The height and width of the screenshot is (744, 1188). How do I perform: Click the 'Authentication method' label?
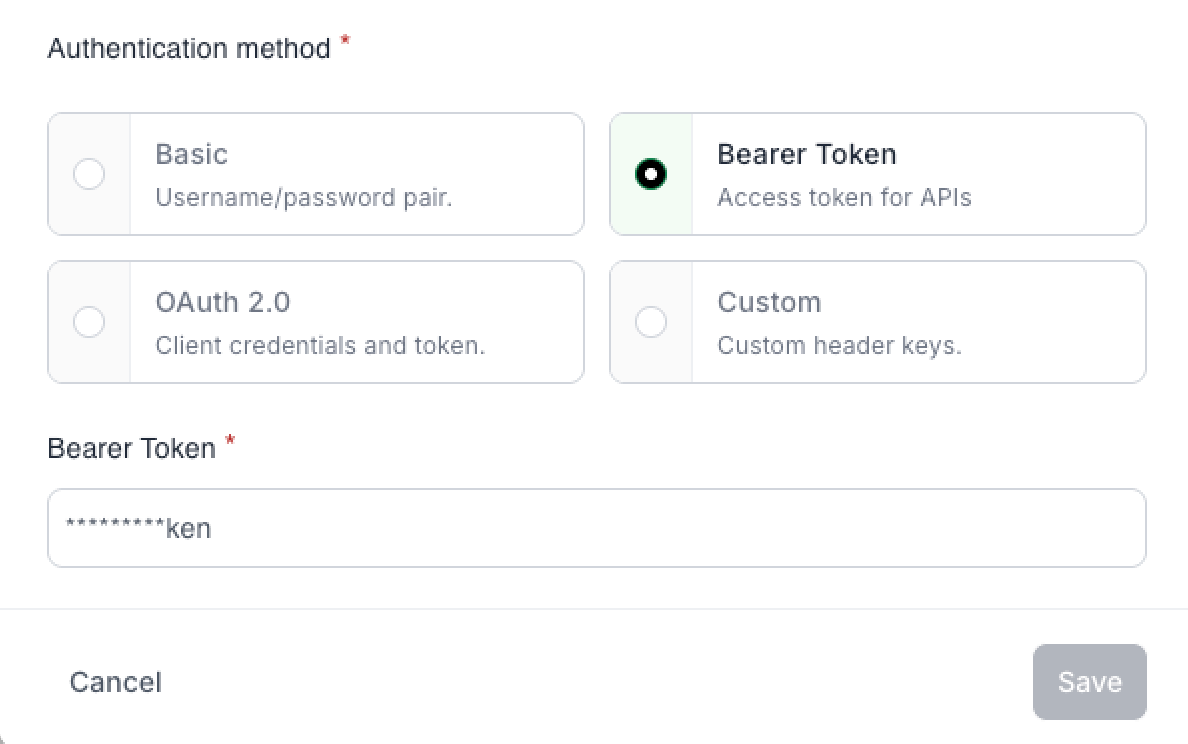tap(189, 48)
